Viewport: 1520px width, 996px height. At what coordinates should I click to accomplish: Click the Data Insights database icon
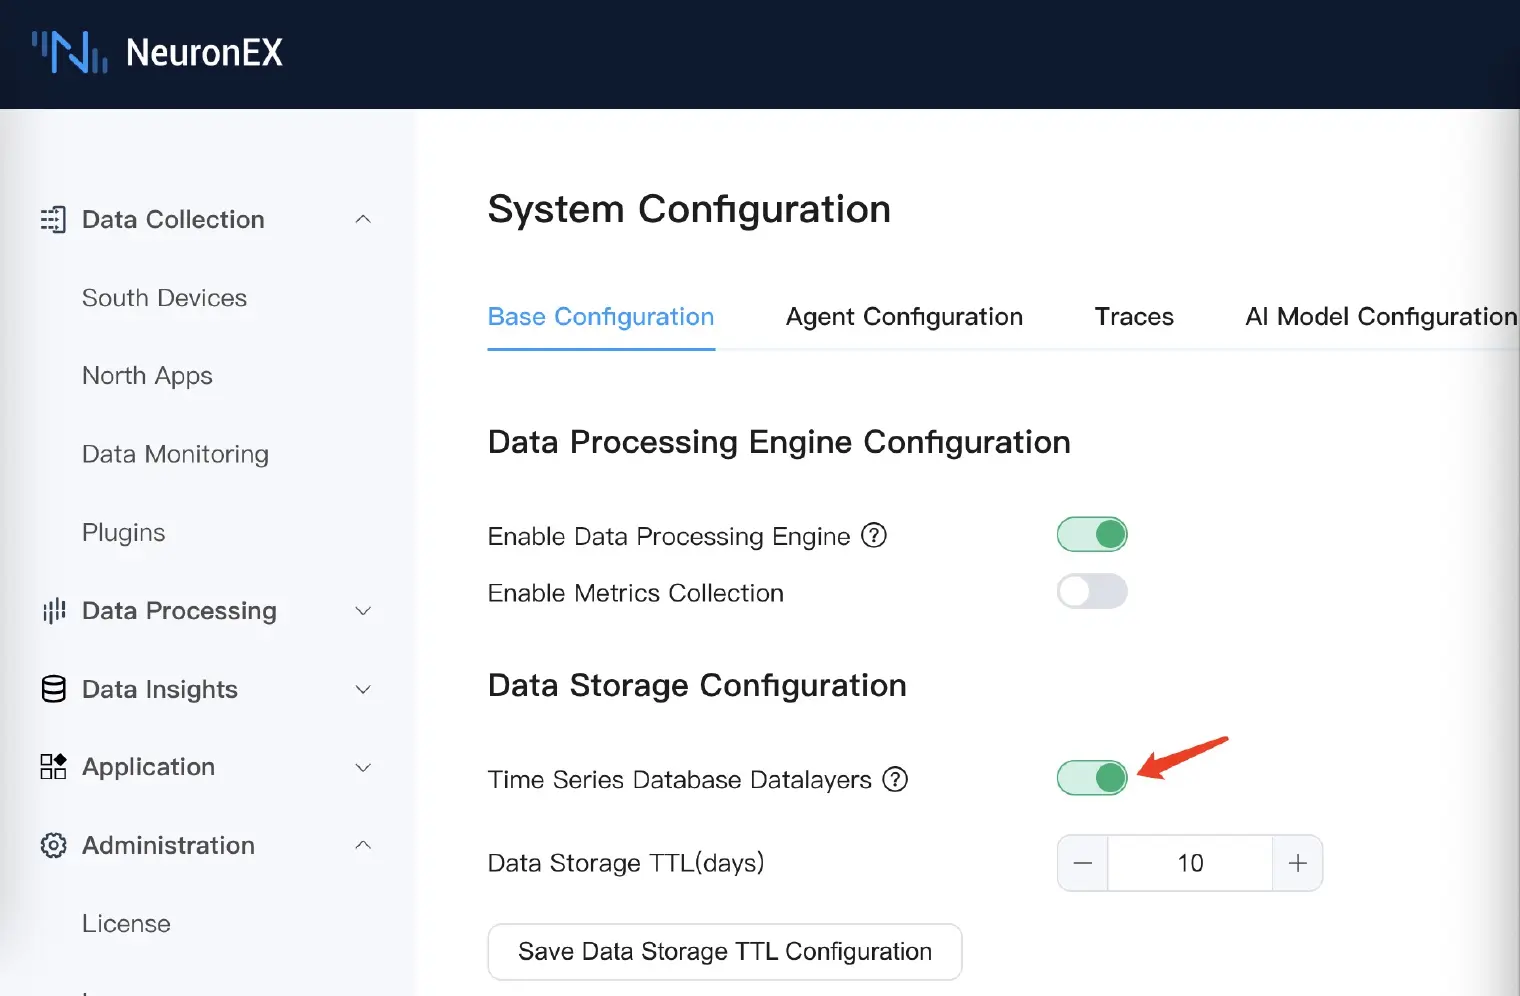pyautogui.click(x=53, y=689)
